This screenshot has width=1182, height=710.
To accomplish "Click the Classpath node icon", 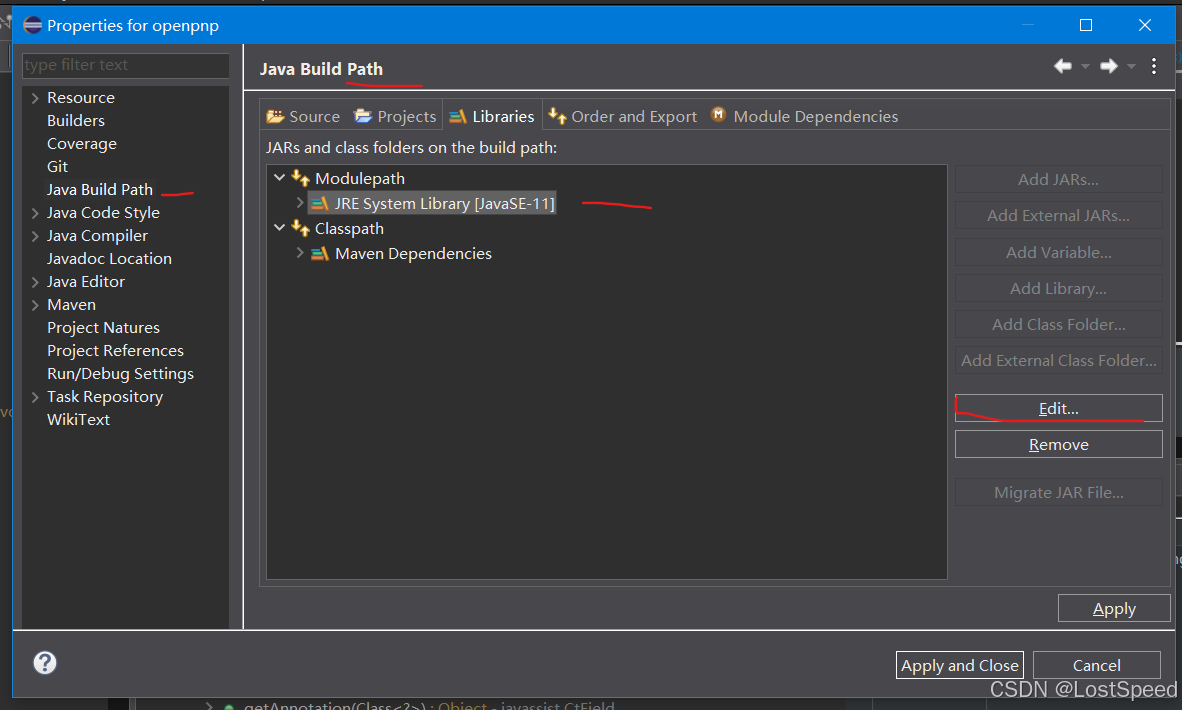I will (x=298, y=228).
